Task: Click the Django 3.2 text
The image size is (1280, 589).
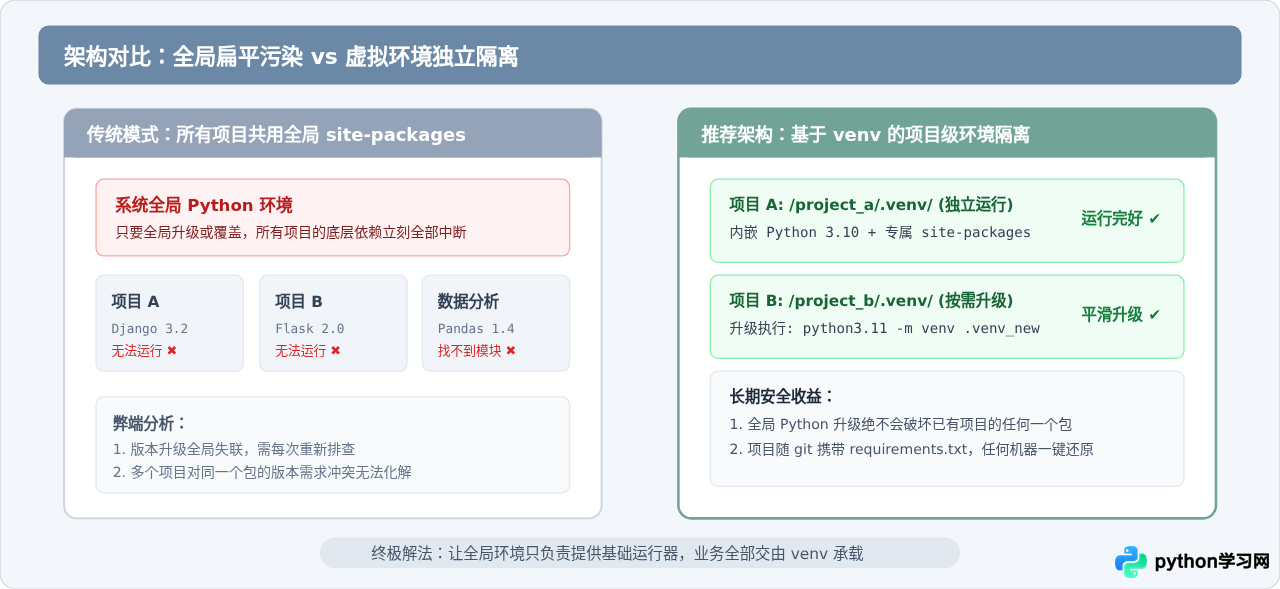Action: coord(150,328)
